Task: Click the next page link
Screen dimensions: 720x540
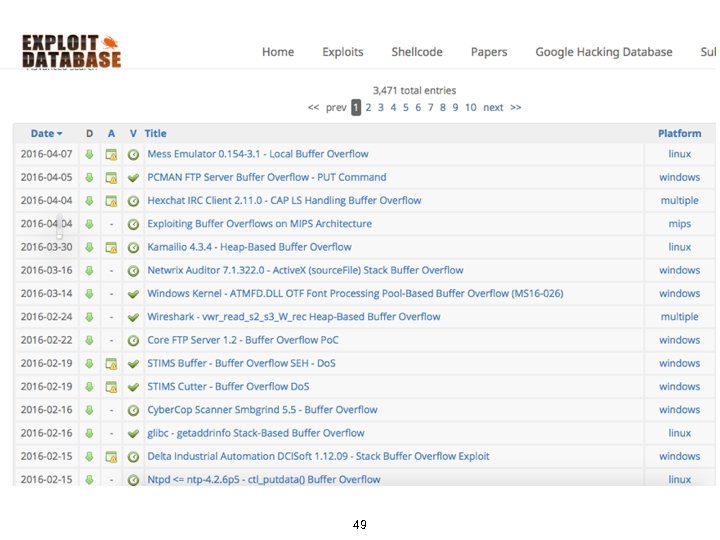Action: click(493, 107)
